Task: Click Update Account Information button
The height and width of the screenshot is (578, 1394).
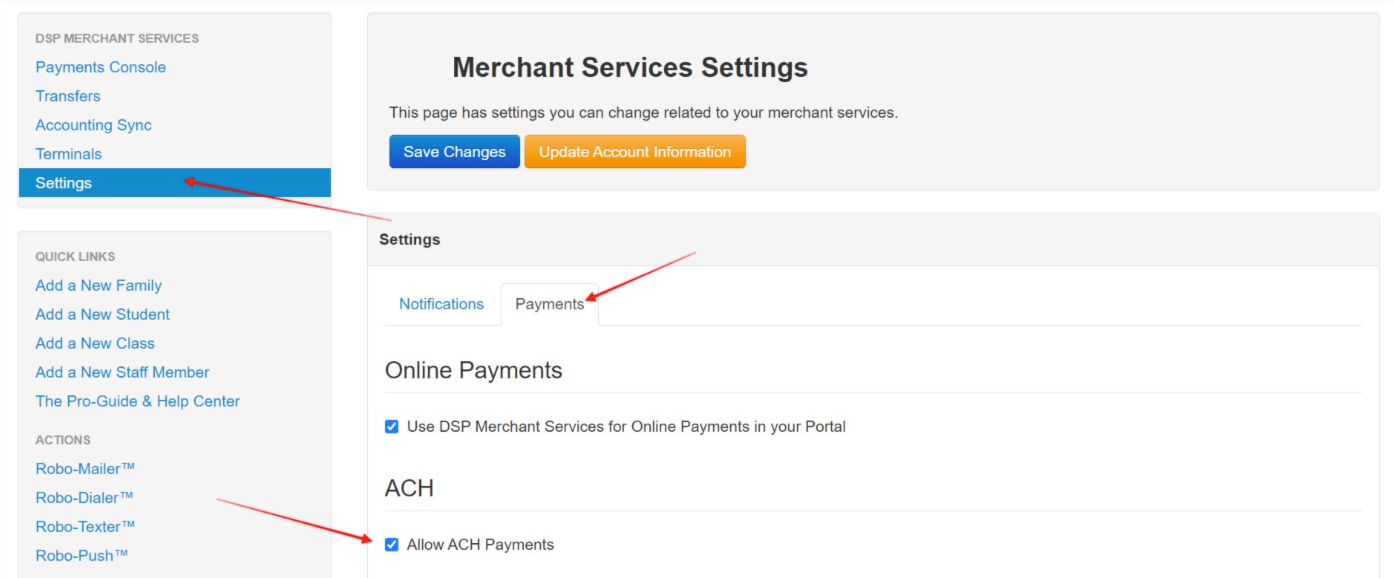Action: point(635,152)
